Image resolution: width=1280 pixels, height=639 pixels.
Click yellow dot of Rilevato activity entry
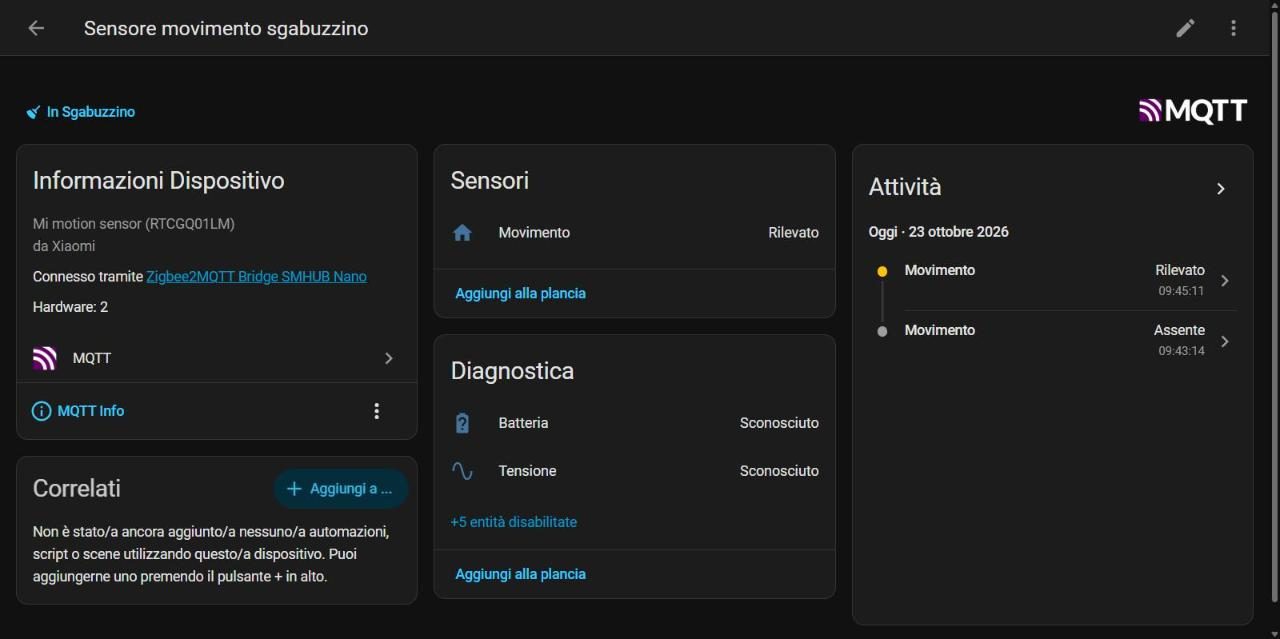coord(882,271)
